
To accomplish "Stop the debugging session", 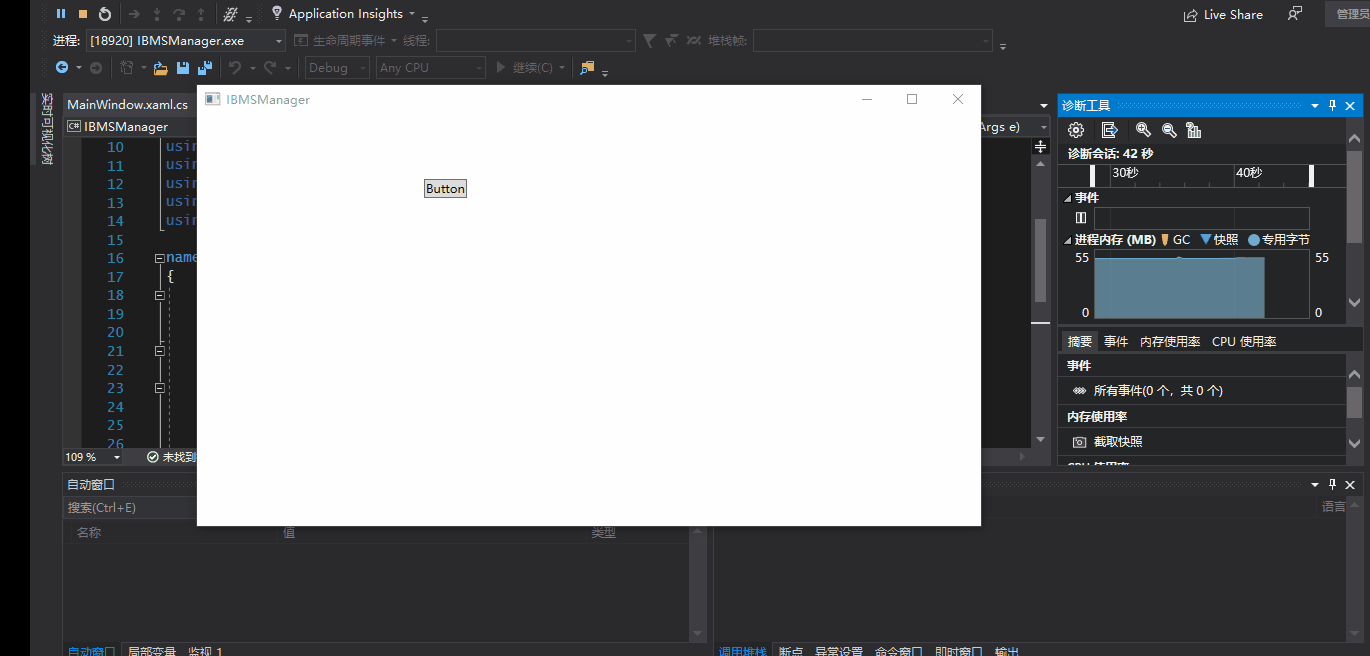I will click(x=83, y=14).
